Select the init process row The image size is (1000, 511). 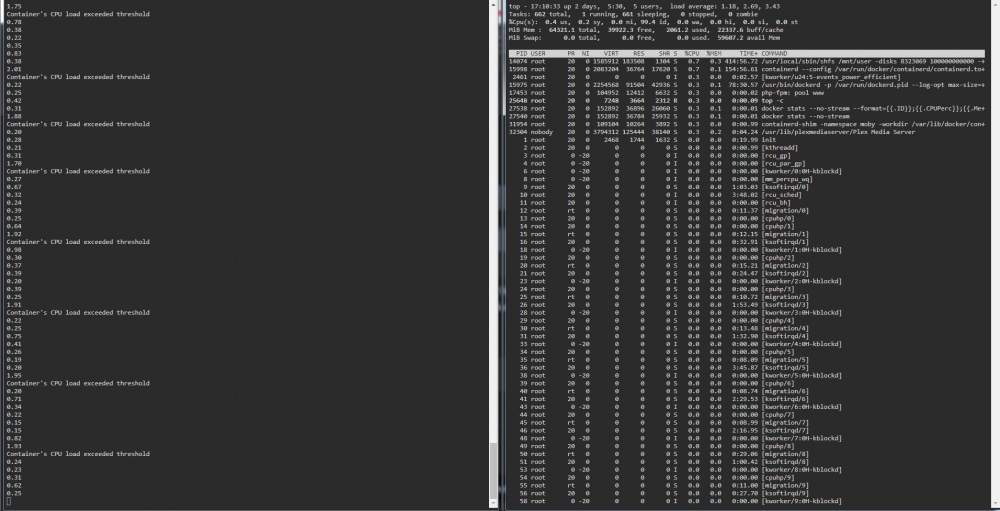pos(746,140)
